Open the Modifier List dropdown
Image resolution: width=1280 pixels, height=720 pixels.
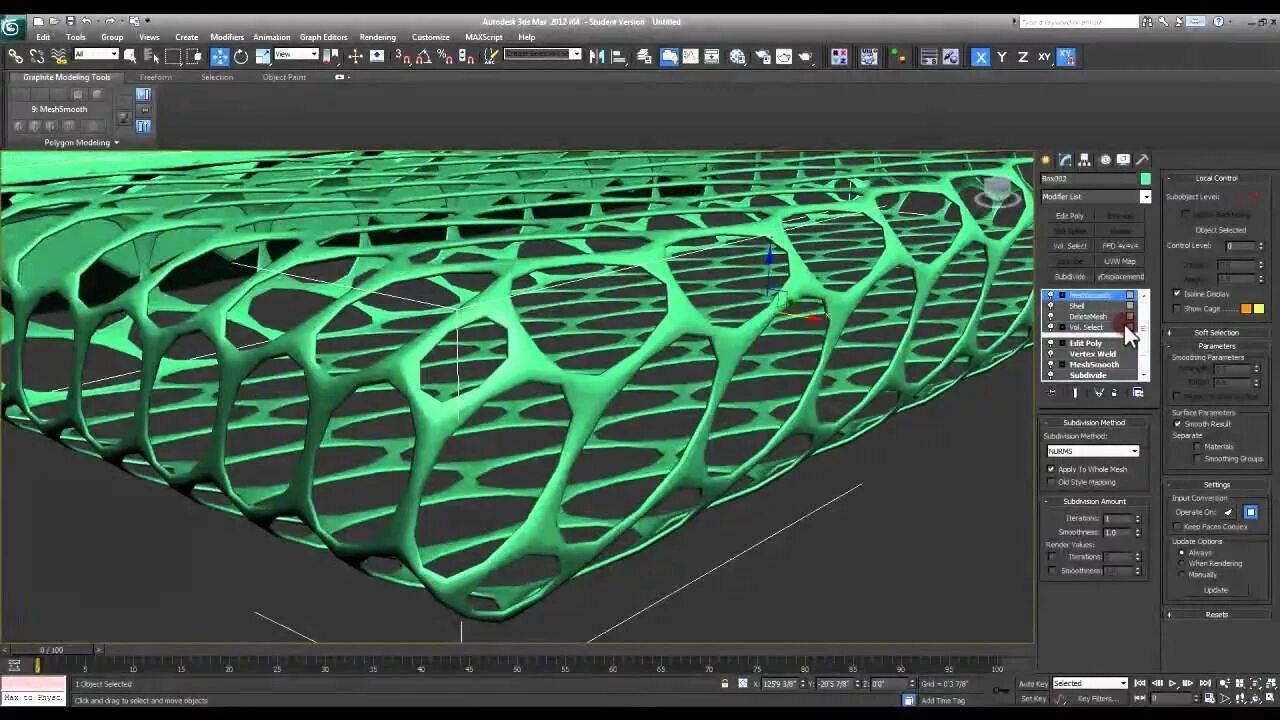coord(1095,197)
